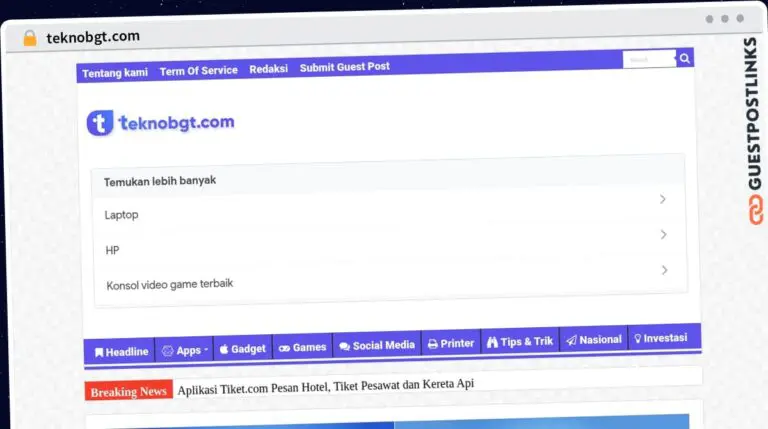The height and width of the screenshot is (429, 768).
Task: Click the Headline bookmark icon
Action: (99, 352)
